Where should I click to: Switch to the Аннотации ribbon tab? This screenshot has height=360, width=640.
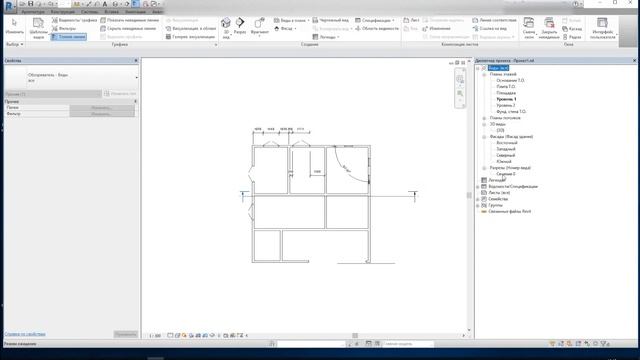[x=135, y=12]
